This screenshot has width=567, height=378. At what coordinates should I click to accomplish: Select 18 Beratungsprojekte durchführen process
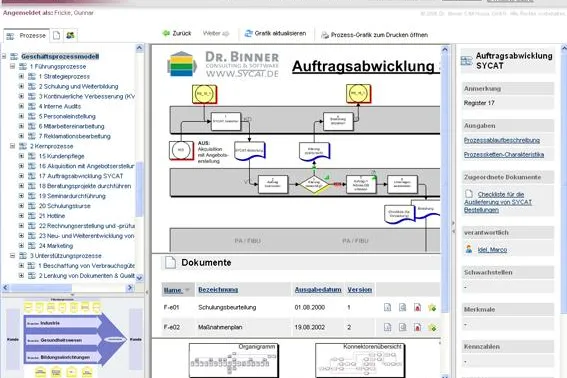(x=85, y=186)
